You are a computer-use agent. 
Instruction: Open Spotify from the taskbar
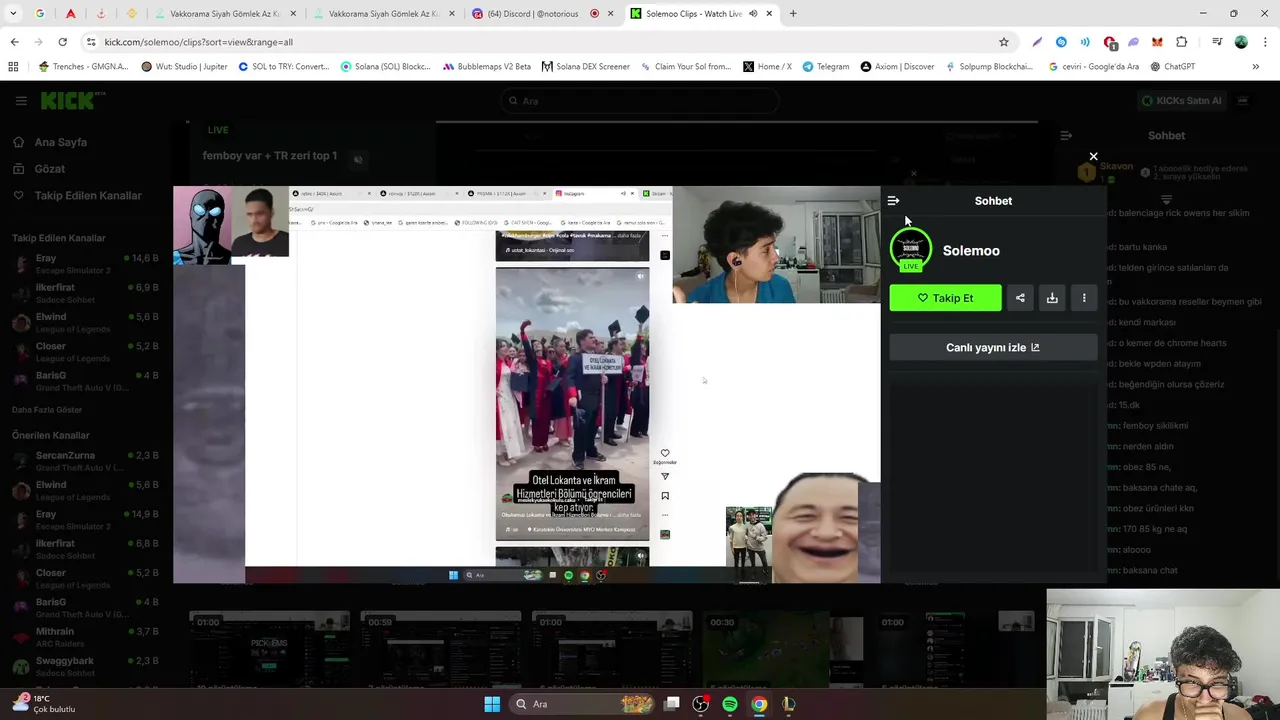730,704
